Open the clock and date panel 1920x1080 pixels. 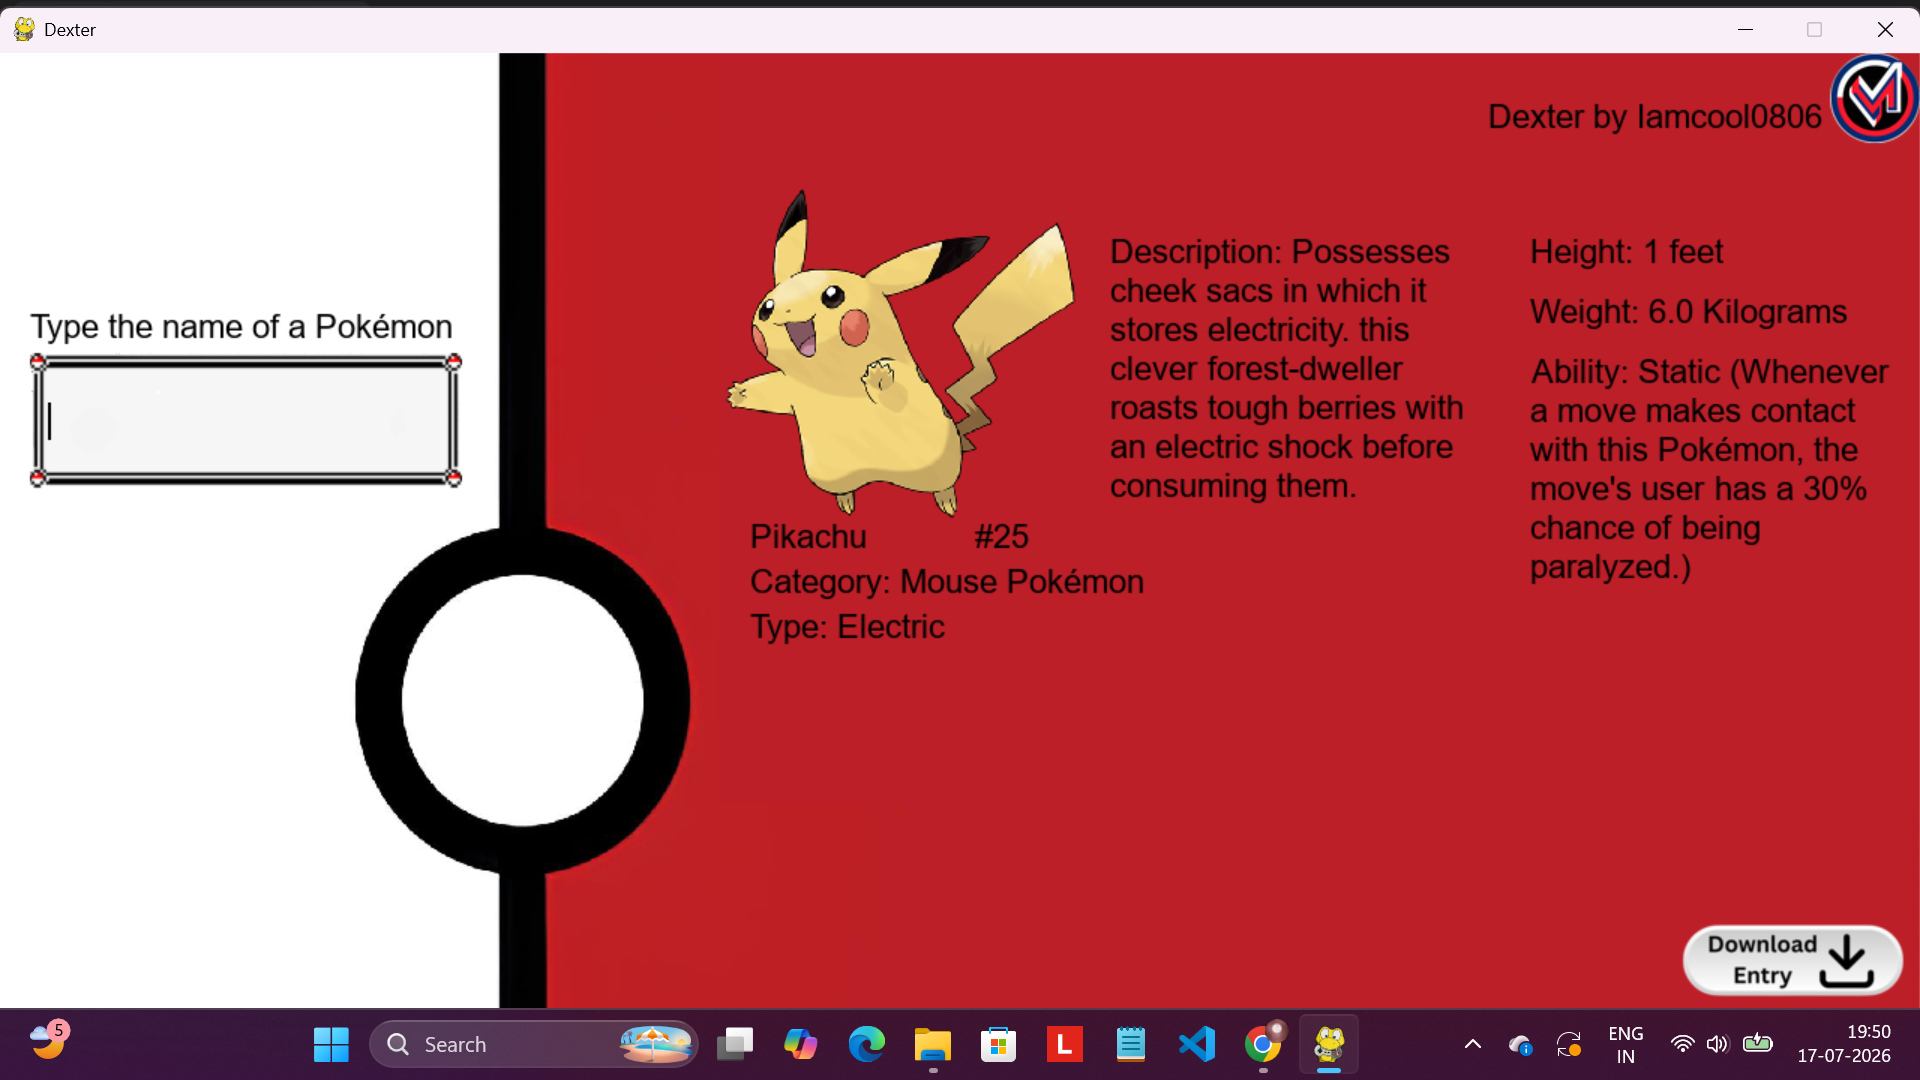[x=1844, y=1044]
